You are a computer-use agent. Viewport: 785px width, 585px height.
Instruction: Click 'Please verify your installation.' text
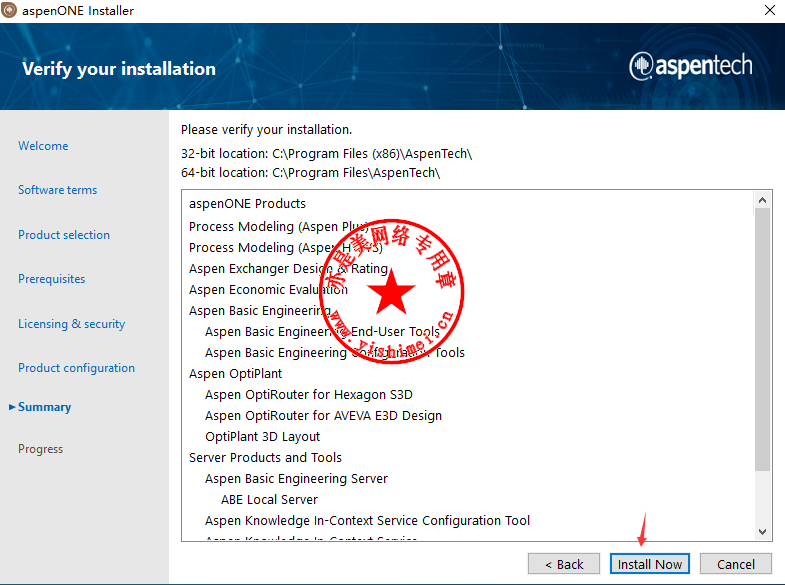pyautogui.click(x=266, y=130)
